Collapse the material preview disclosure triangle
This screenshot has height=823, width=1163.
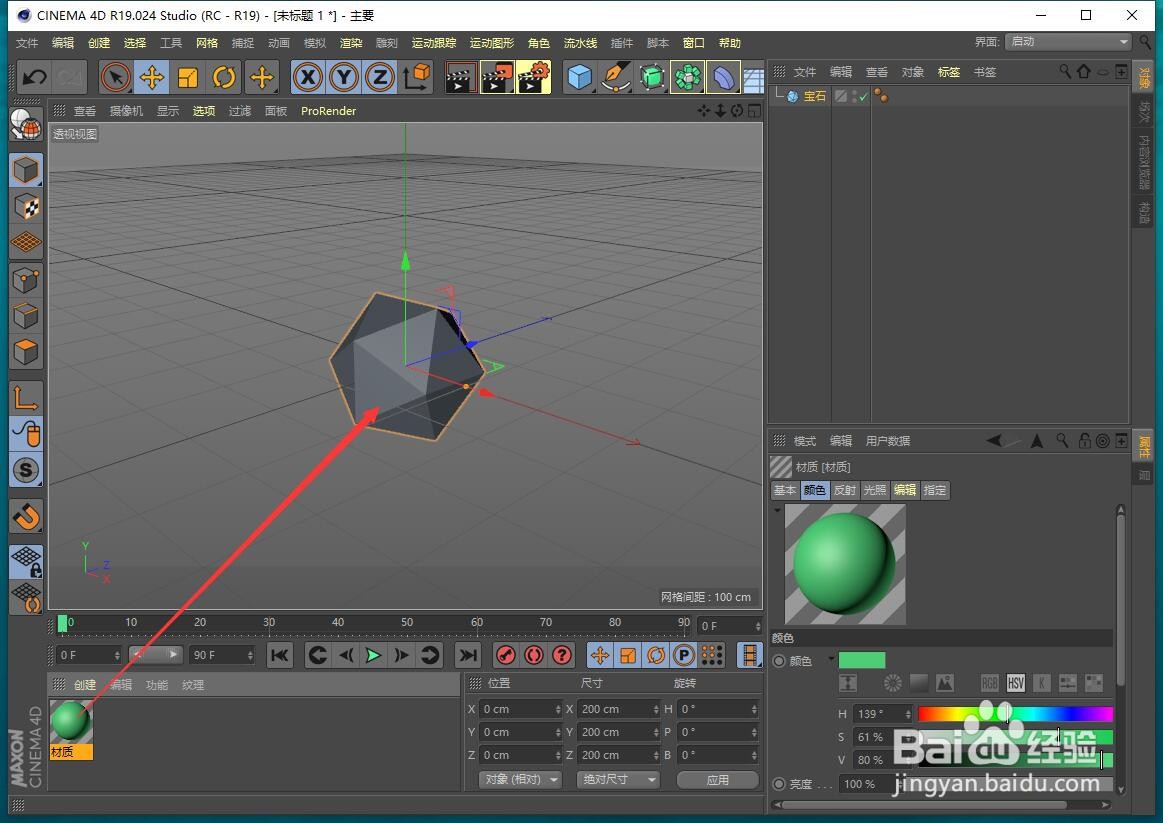(x=777, y=510)
